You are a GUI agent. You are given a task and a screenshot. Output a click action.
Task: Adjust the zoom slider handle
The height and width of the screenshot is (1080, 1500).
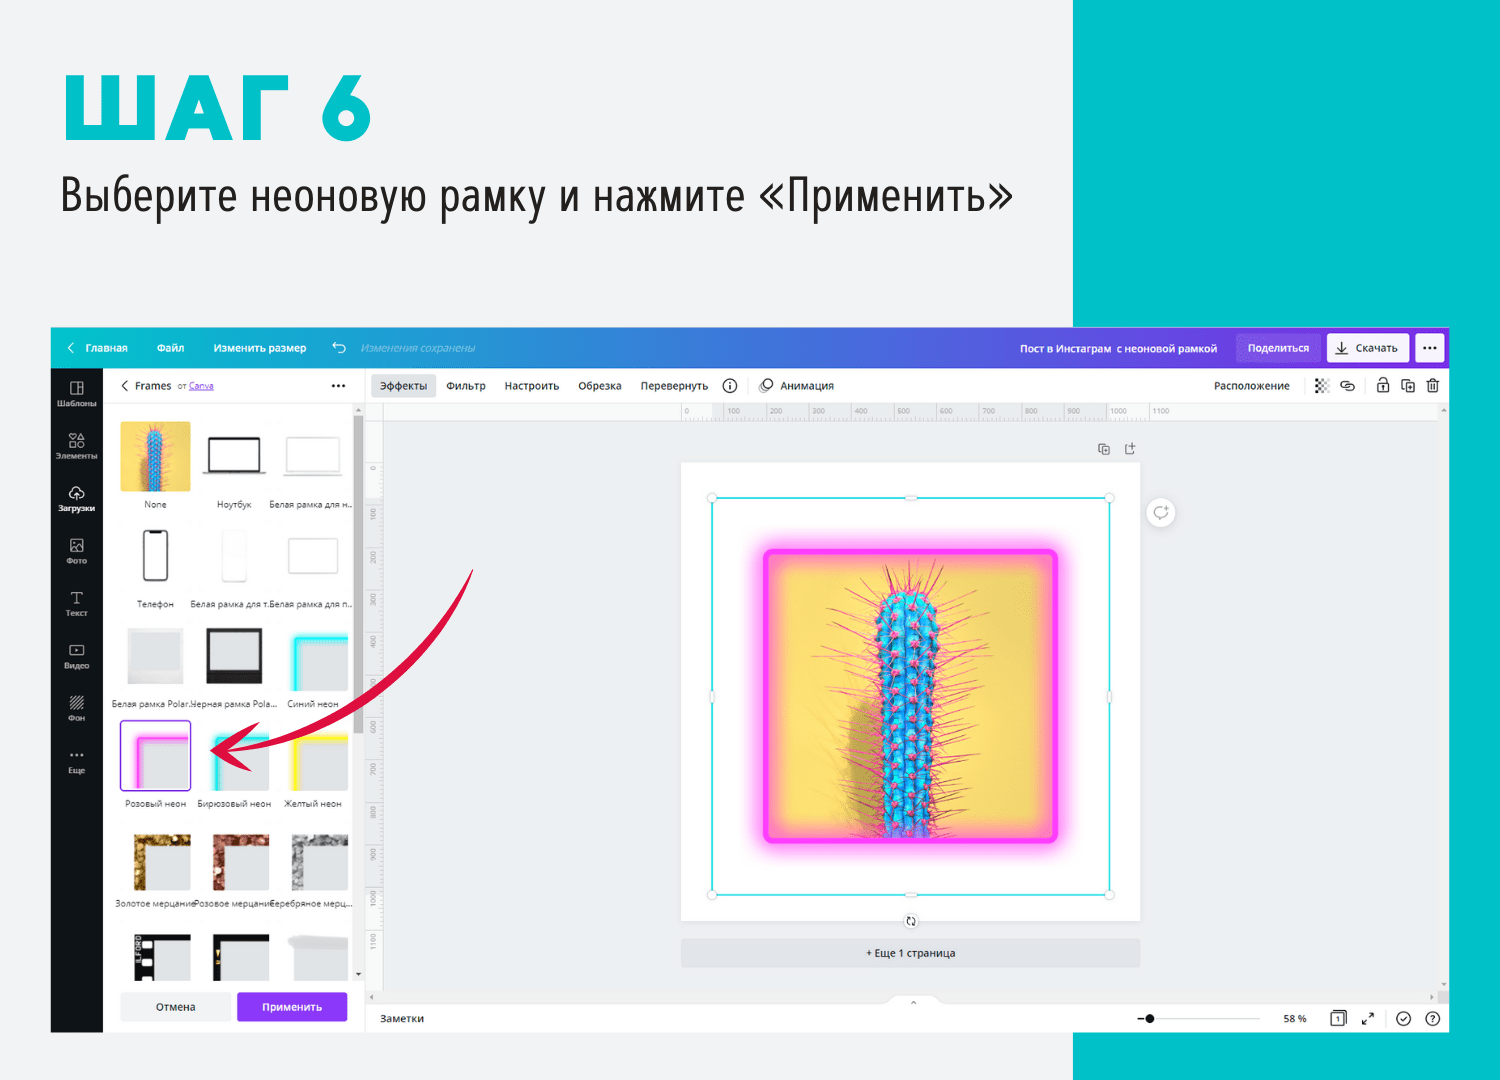[x=1150, y=1018]
